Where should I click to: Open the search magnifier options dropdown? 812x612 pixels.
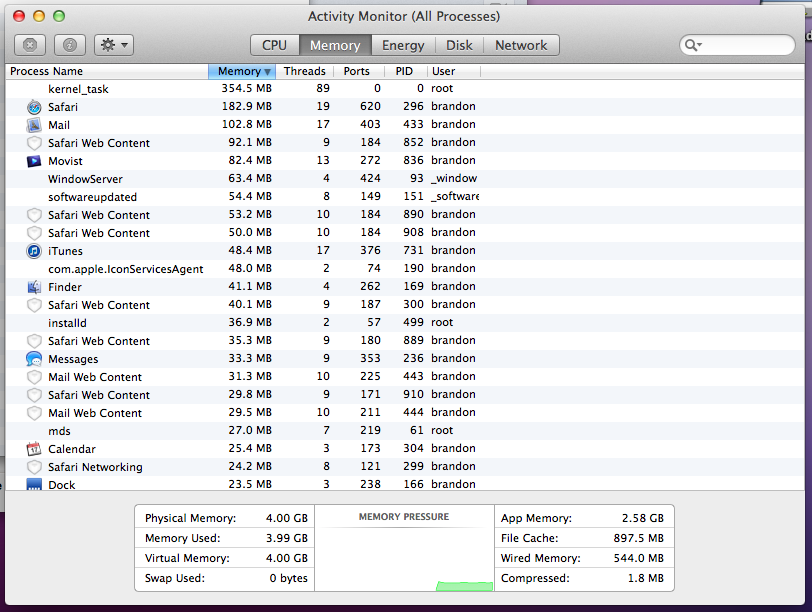click(x=693, y=45)
